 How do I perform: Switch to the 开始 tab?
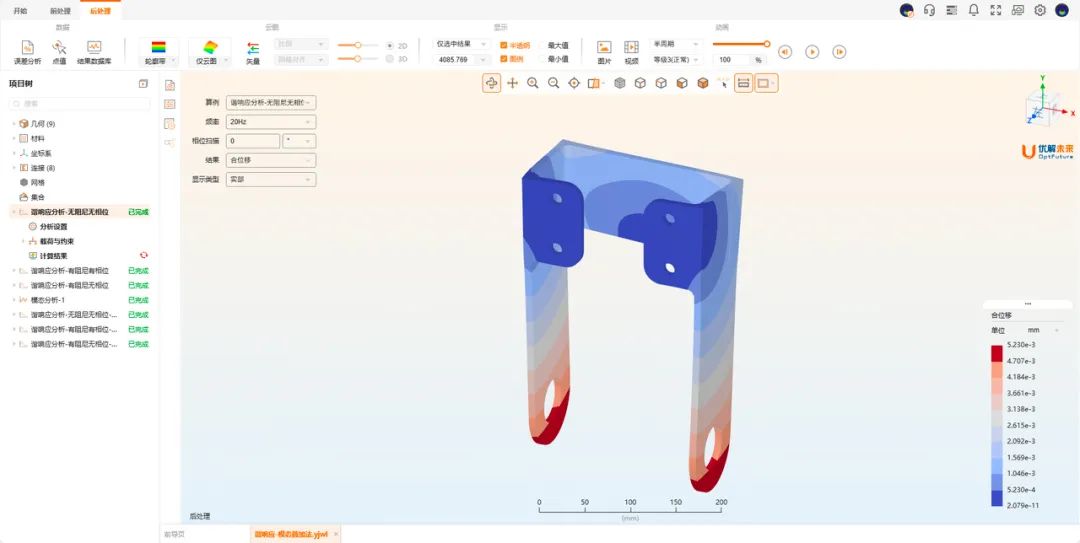pos(20,10)
